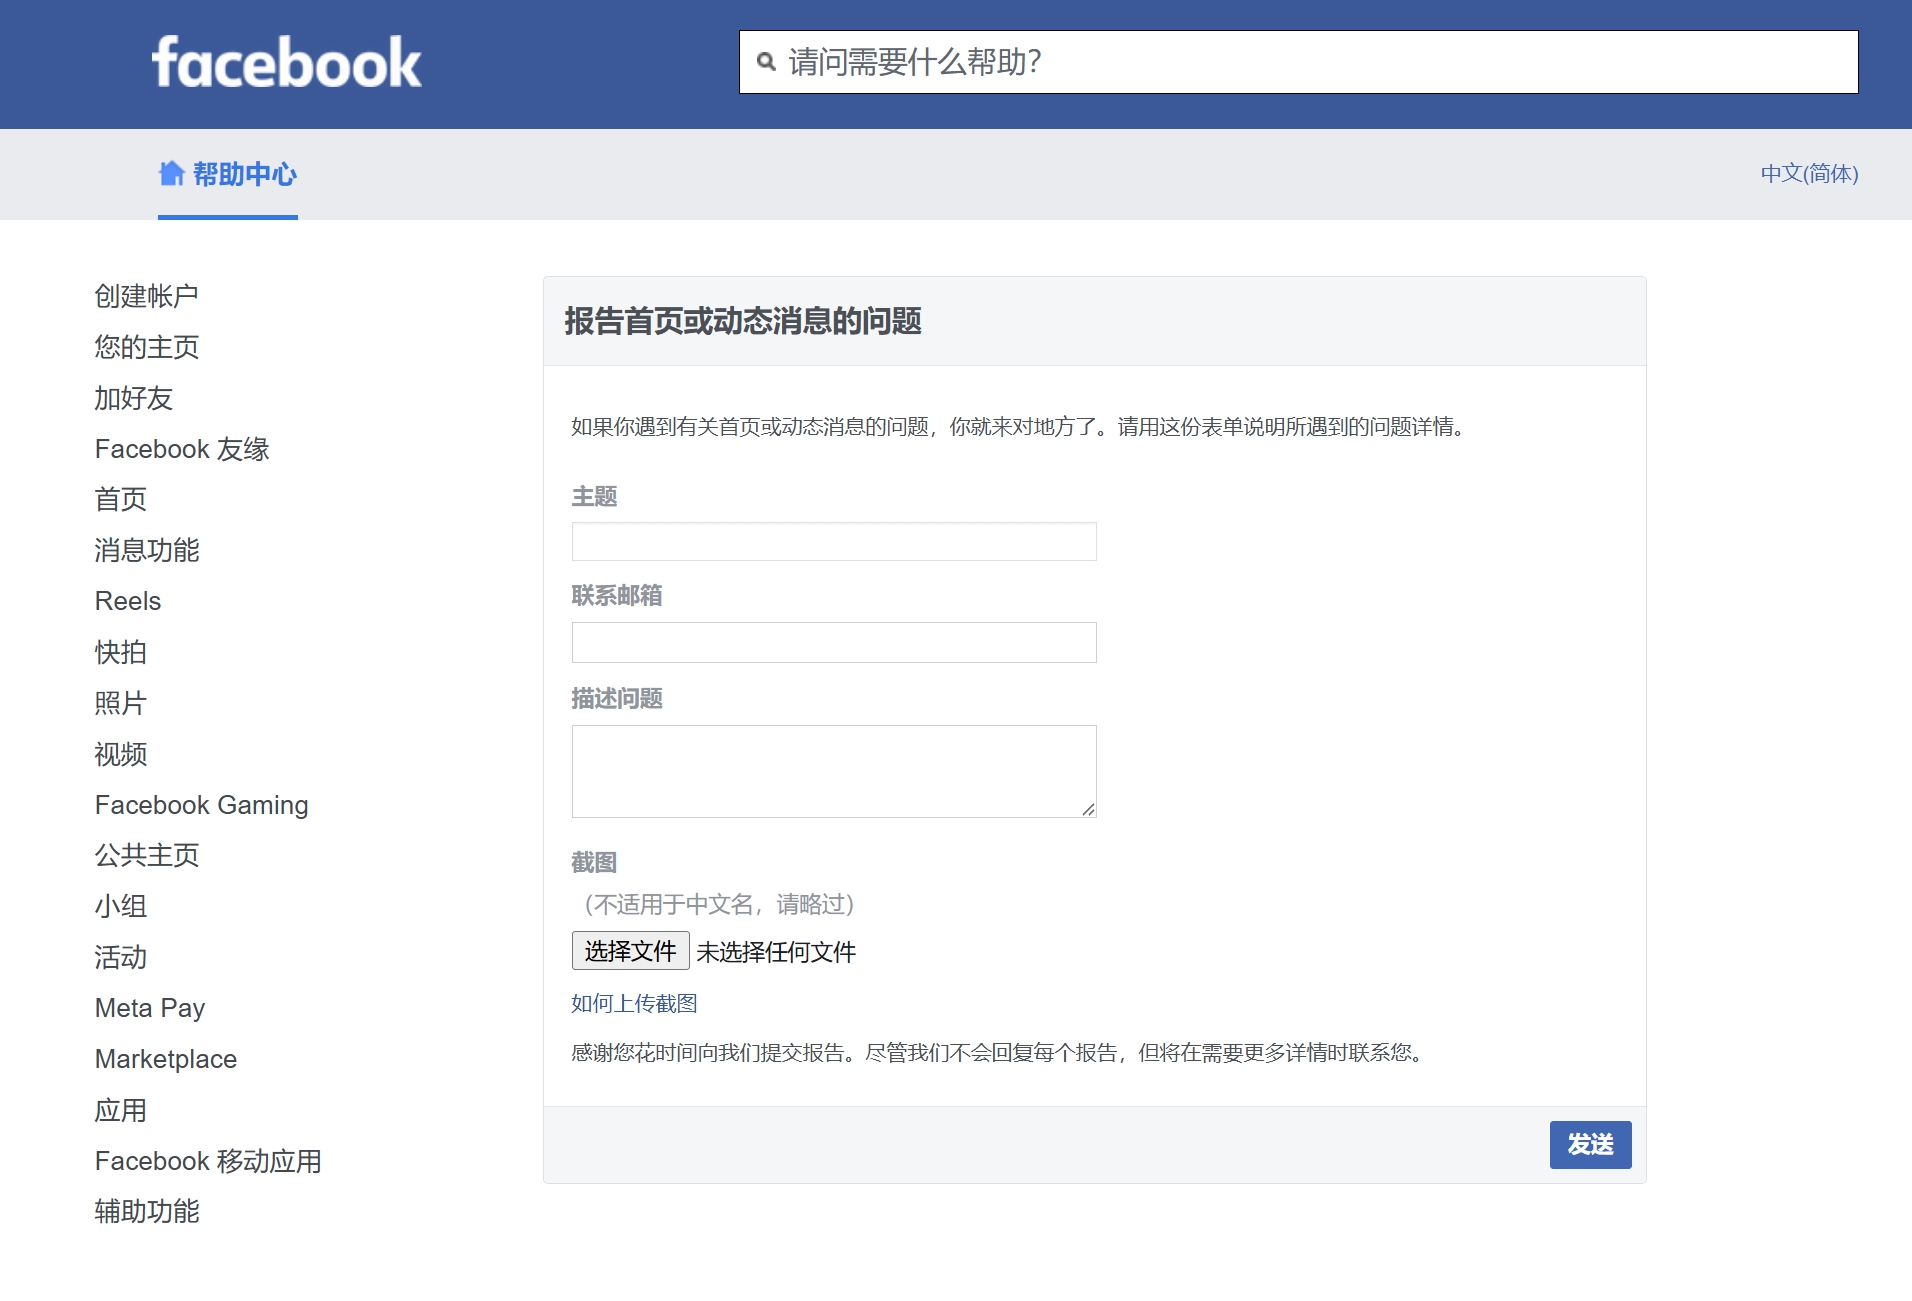Open the 如何上传截图 link
This screenshot has height=1301, width=1912.
(x=635, y=1003)
